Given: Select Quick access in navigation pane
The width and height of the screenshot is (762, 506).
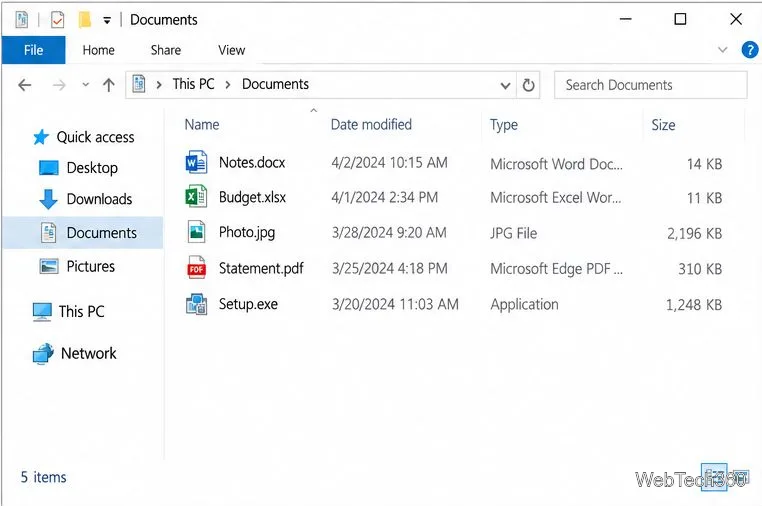Looking at the screenshot, I should coord(95,137).
